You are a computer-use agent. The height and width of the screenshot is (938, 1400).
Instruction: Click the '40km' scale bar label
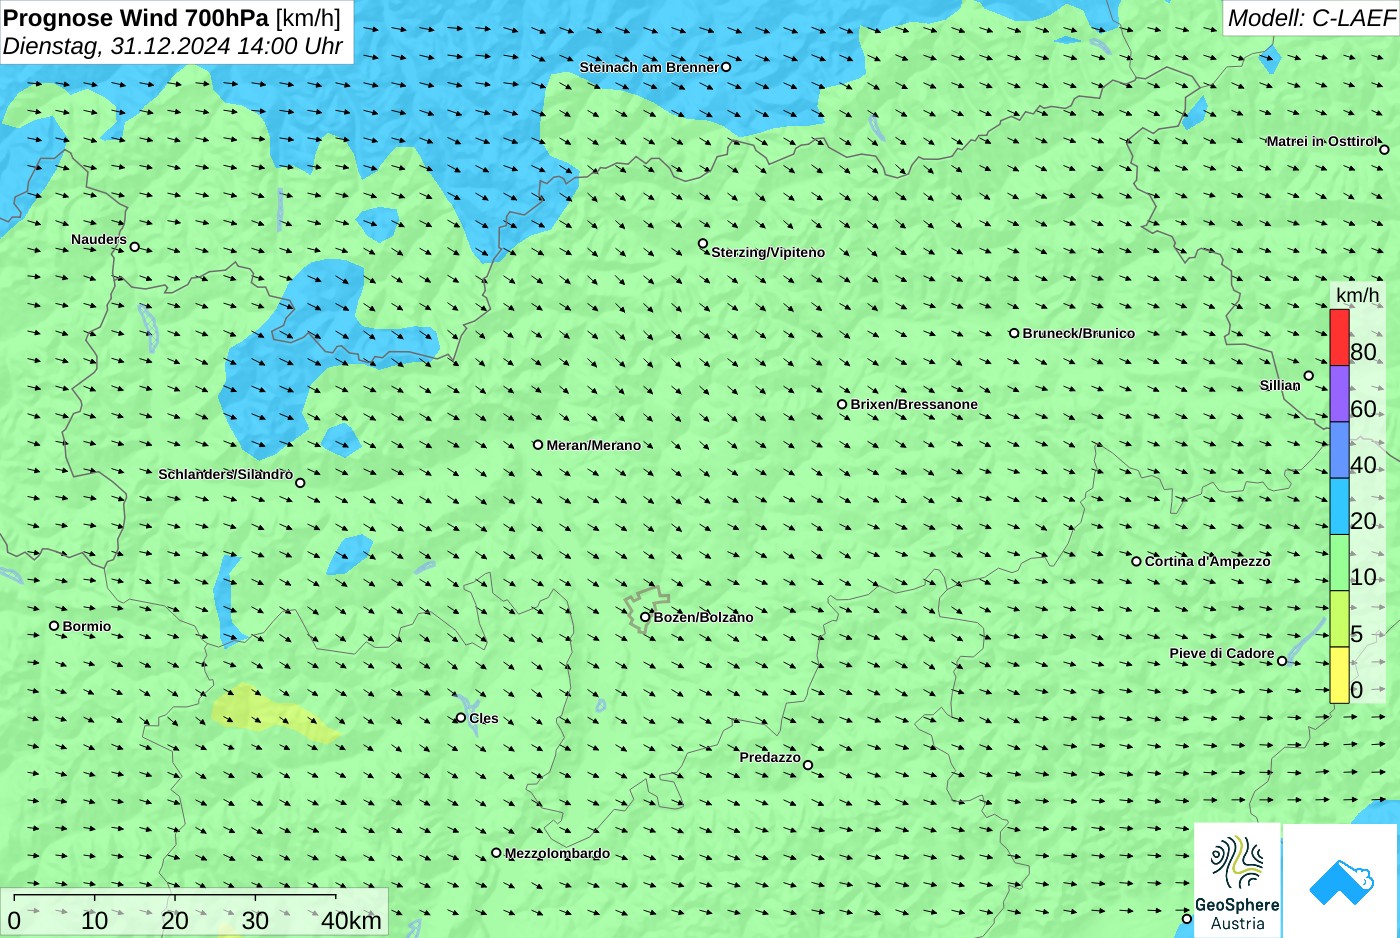[x=351, y=921]
